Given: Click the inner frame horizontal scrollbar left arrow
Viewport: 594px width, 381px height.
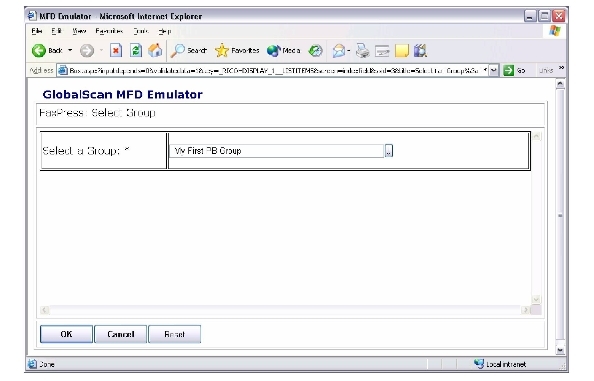Looking at the screenshot, I should coord(44,310).
